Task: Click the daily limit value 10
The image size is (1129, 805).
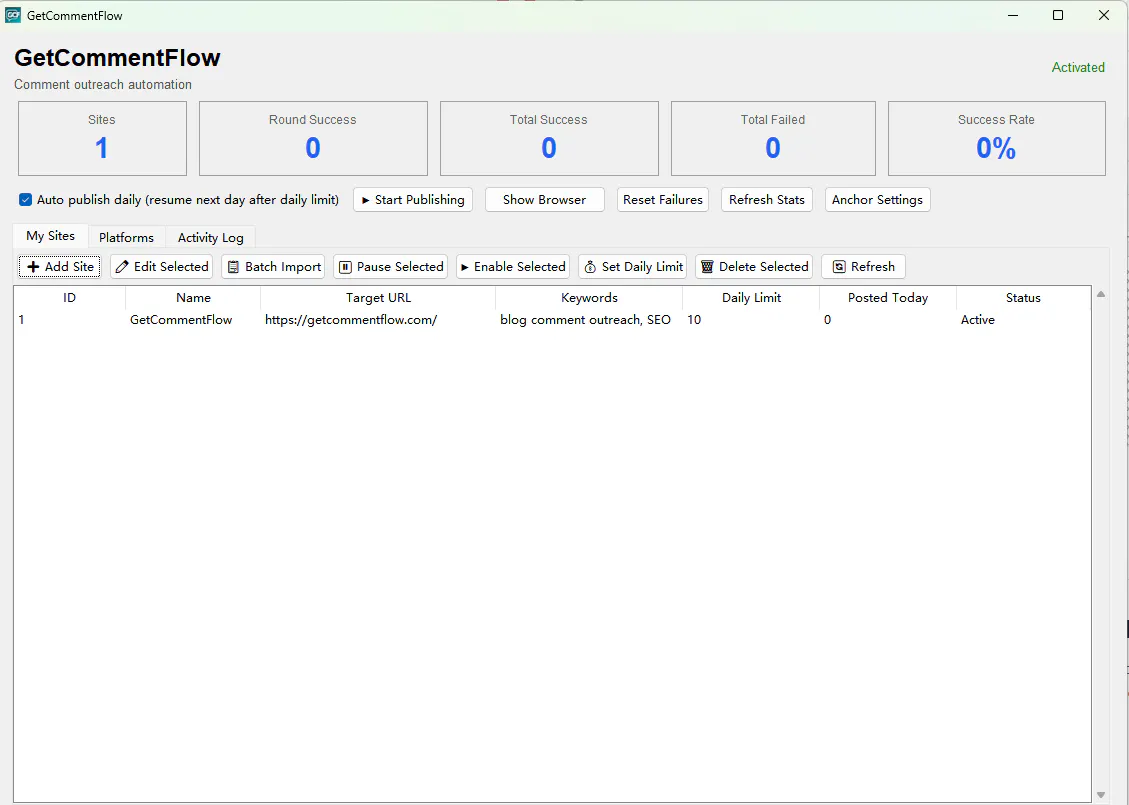Action: pos(694,320)
